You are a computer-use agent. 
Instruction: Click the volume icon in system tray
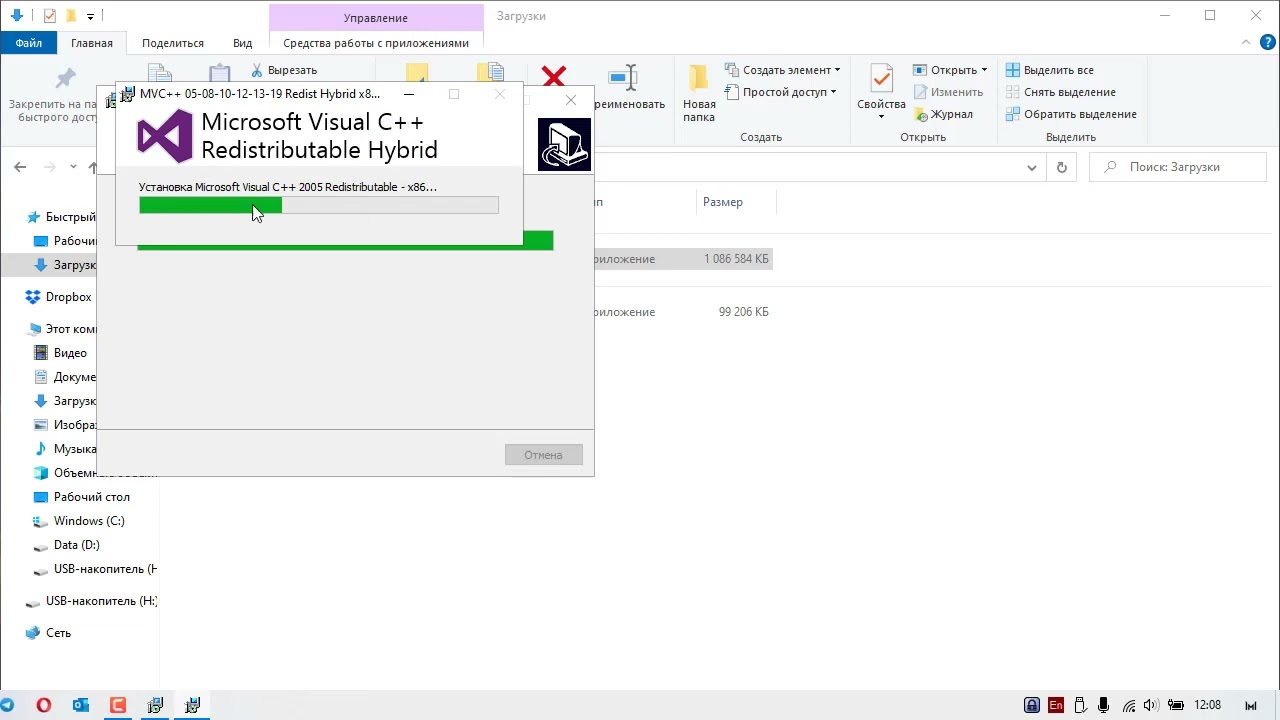pyautogui.click(x=1151, y=705)
